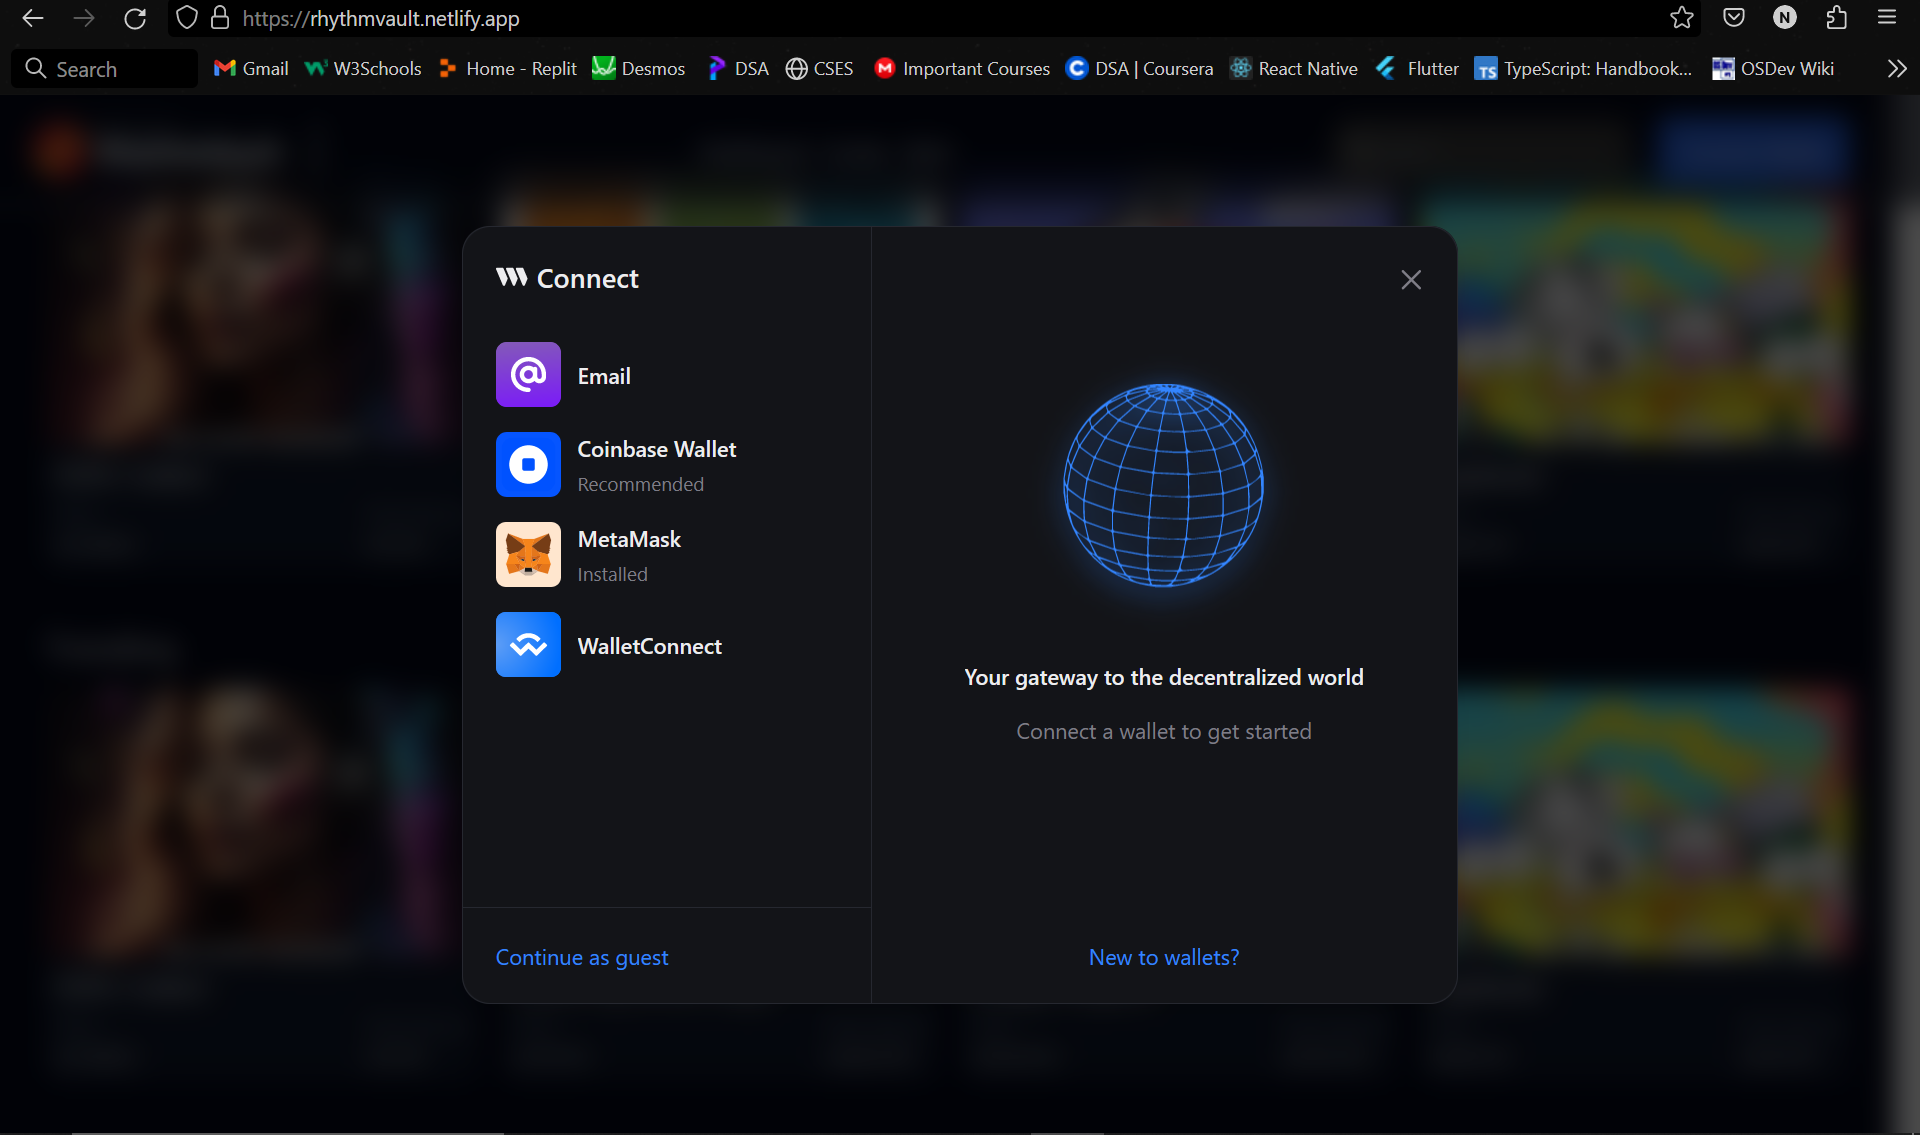Reload the page with refresh icon

[135, 18]
